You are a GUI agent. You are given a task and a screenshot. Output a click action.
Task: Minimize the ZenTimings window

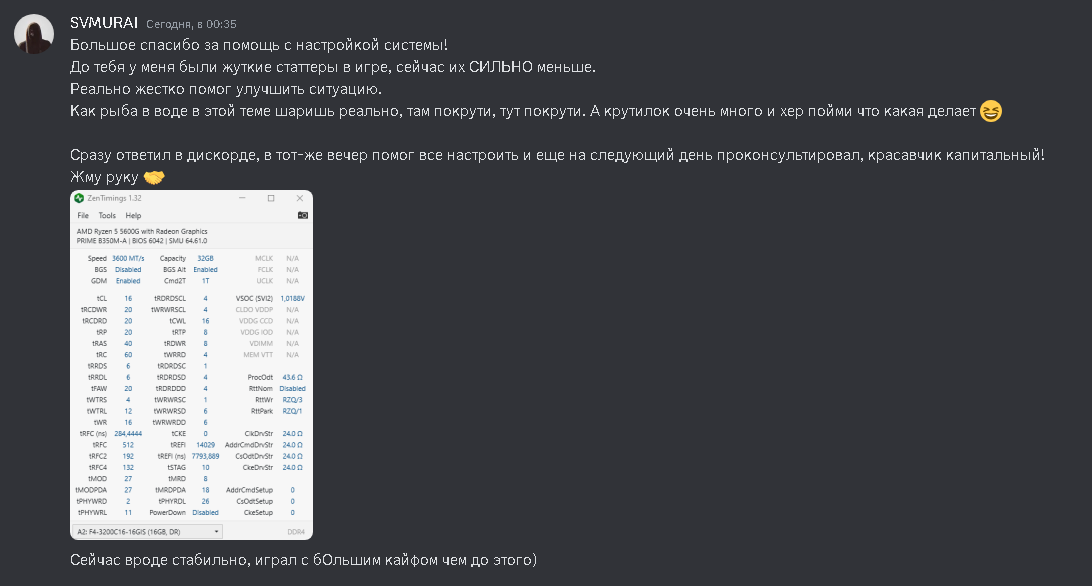click(x=242, y=198)
